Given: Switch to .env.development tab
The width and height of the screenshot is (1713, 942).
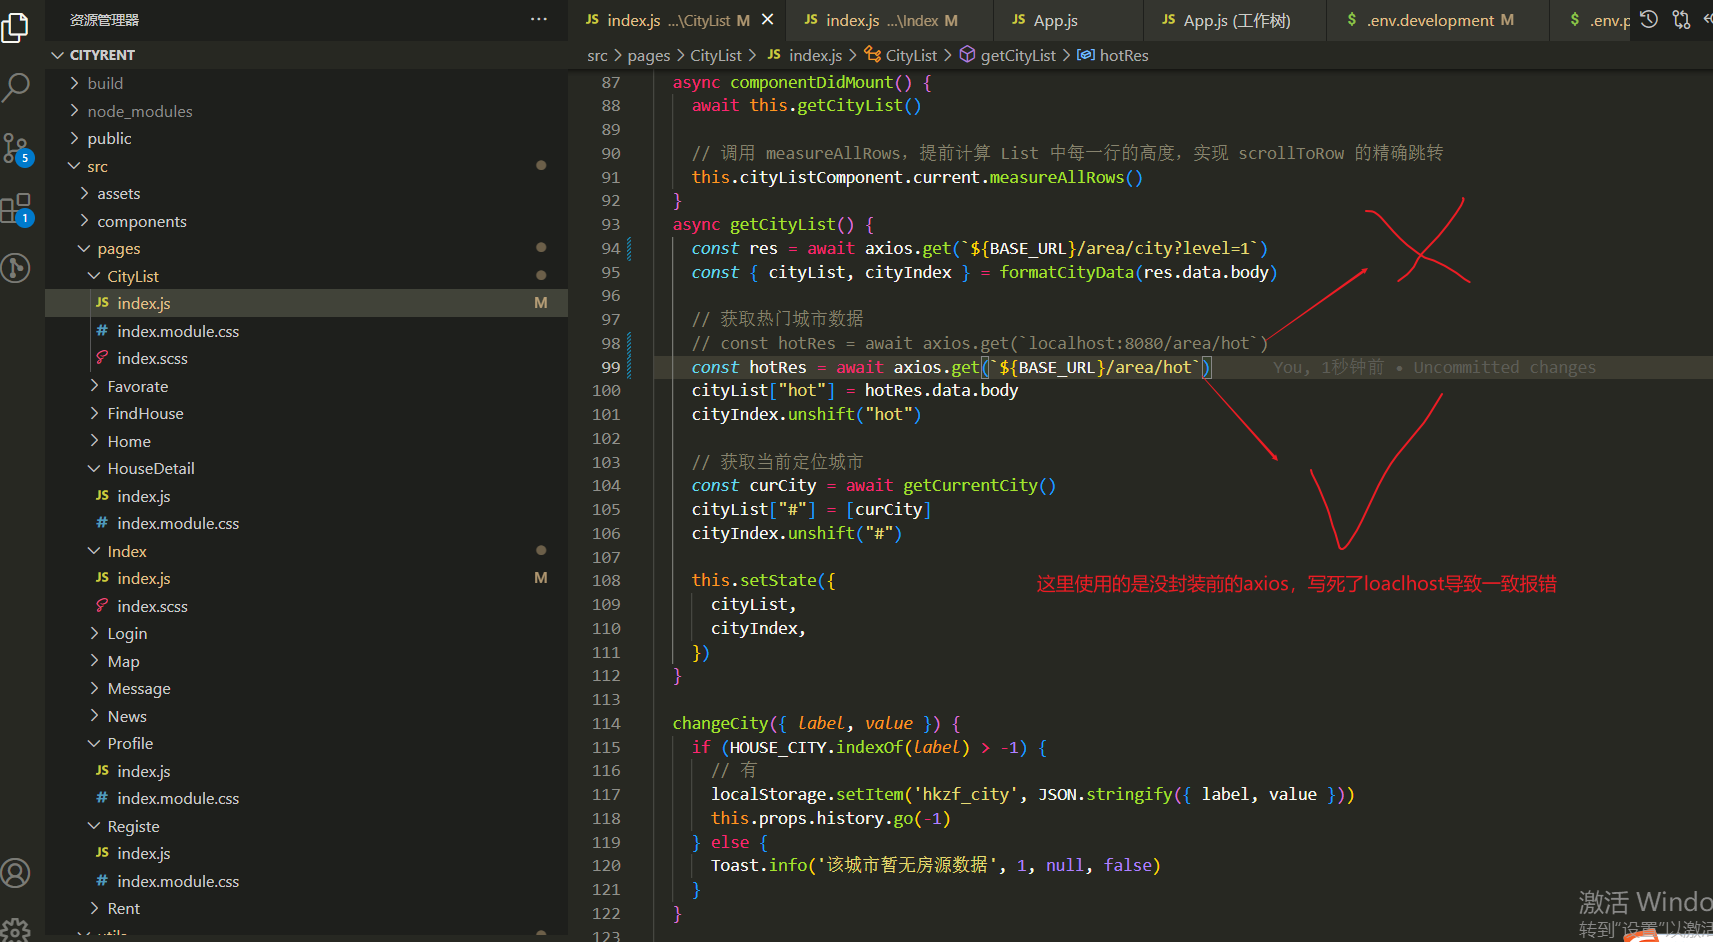Looking at the screenshot, I should point(1438,20).
